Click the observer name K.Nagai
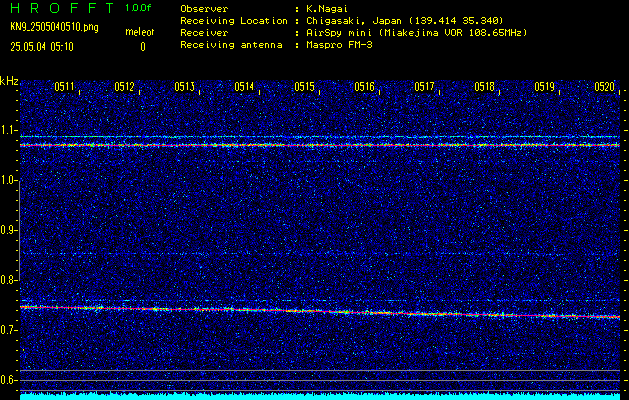Viewport: 629px width, 400px height. 327,9
